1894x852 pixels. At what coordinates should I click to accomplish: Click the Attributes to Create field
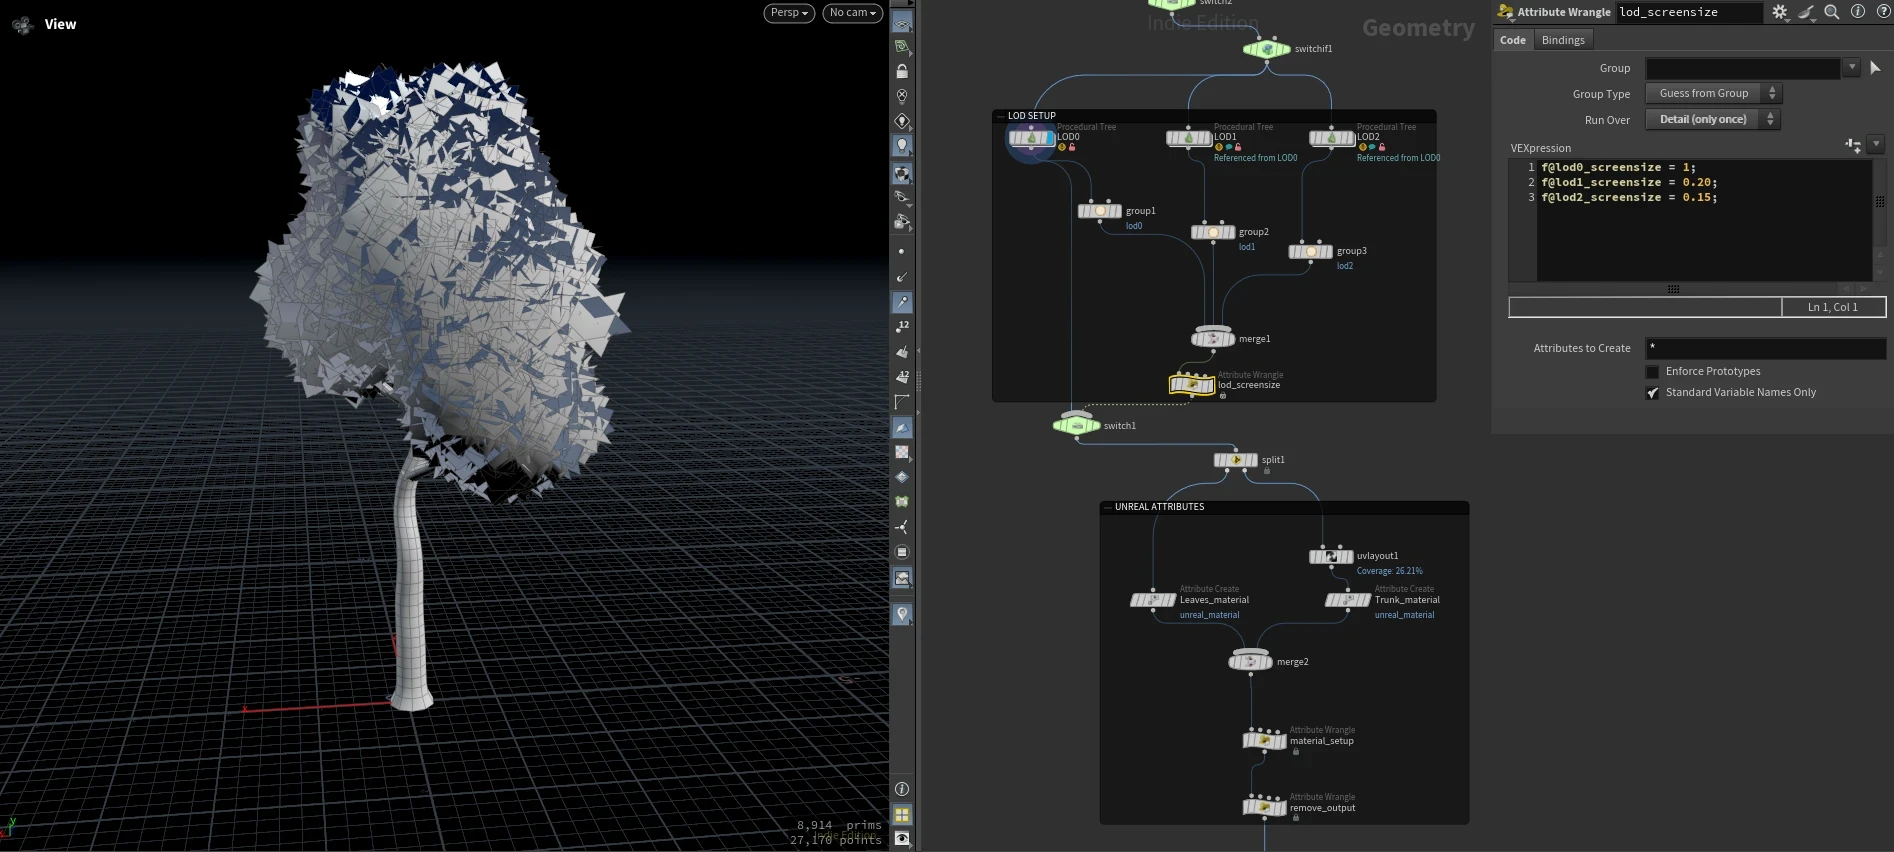click(1766, 348)
